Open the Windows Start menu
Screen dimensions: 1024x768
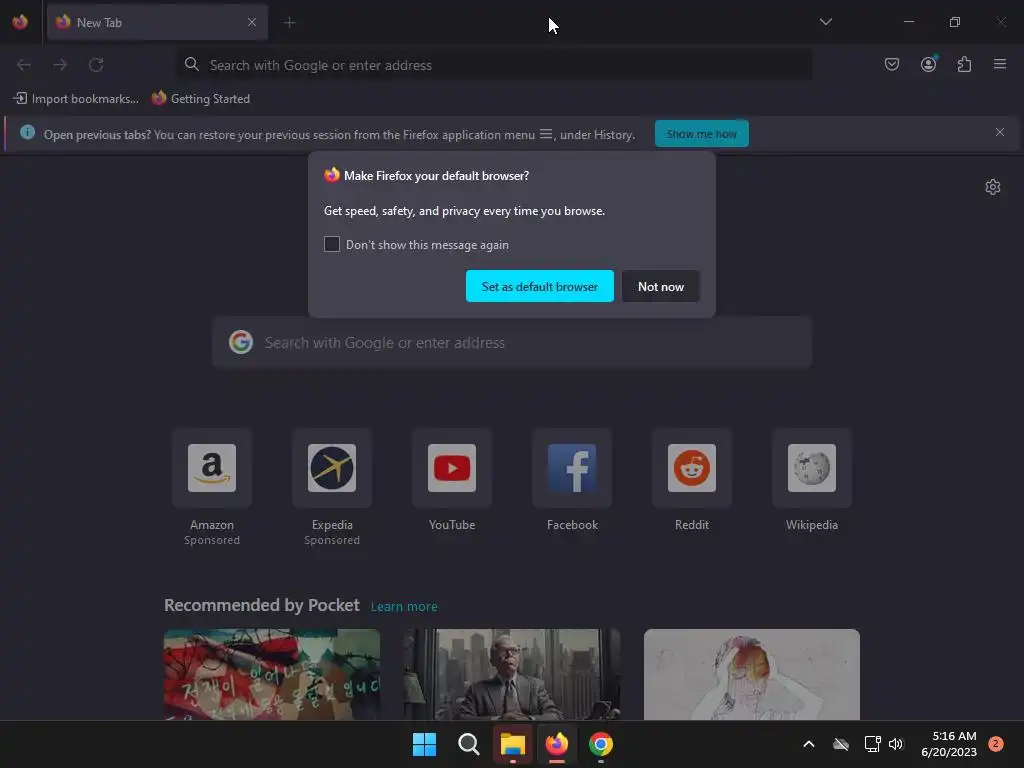click(424, 744)
